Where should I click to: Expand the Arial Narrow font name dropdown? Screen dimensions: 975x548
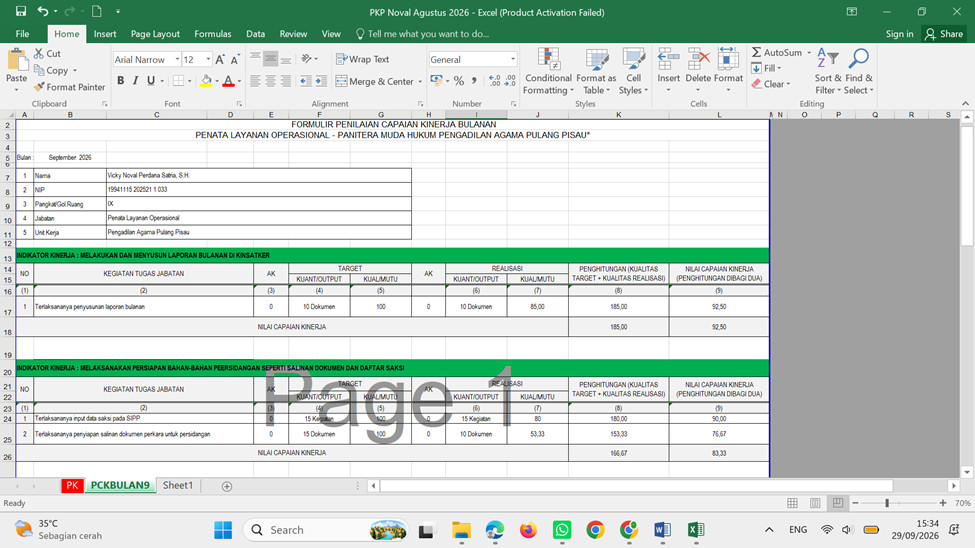click(x=177, y=60)
